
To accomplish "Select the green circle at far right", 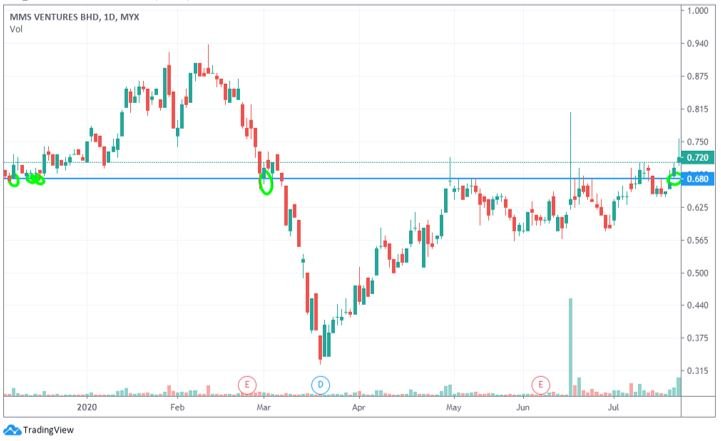I will coord(674,179).
